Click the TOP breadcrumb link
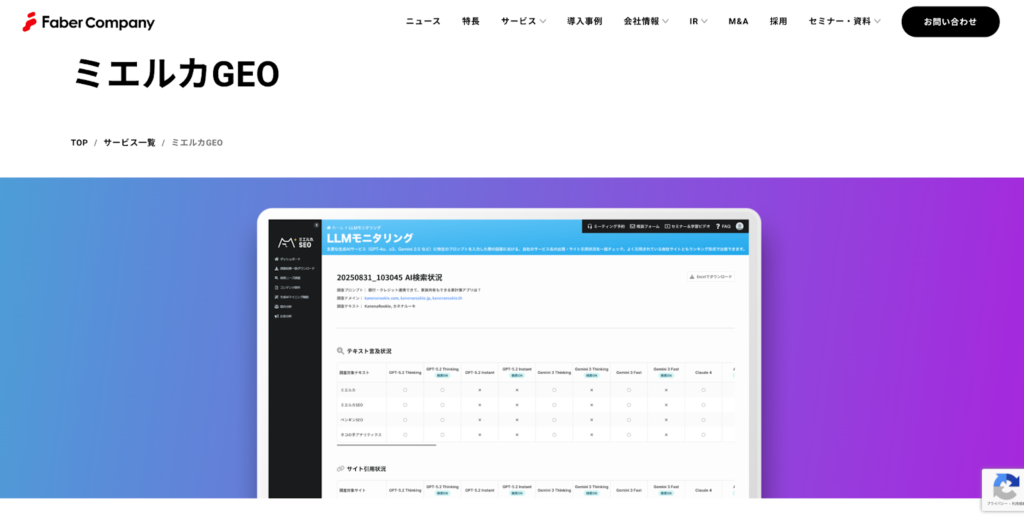Image resolution: width=1024 pixels, height=516 pixels. coord(79,143)
